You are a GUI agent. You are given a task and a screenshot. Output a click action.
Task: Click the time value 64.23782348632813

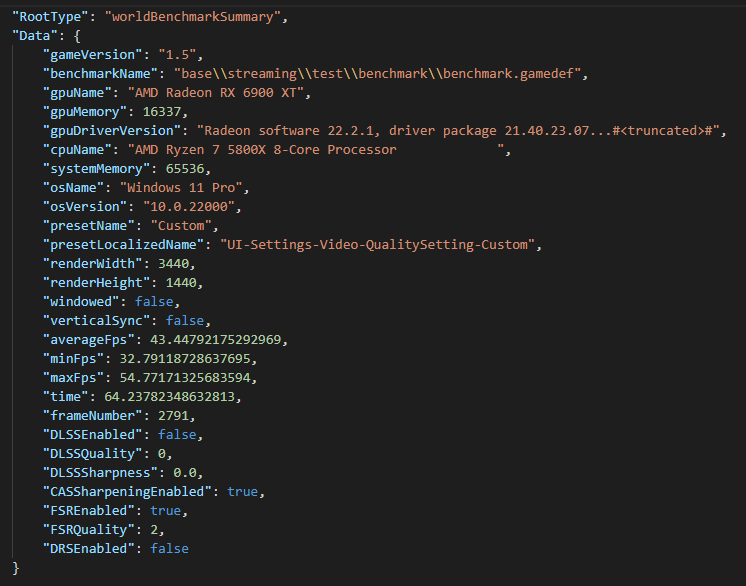169,397
